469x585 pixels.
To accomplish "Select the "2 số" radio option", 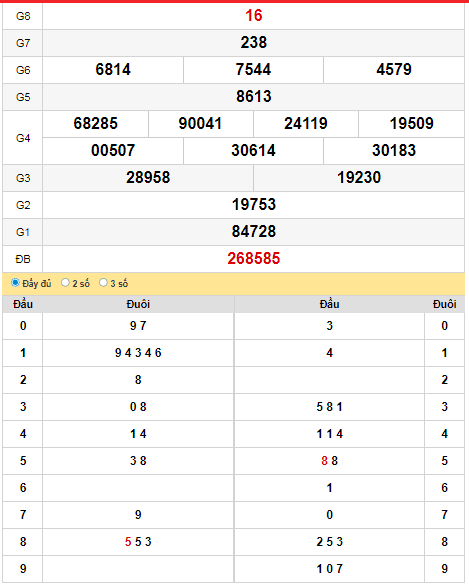I will tap(65, 283).
